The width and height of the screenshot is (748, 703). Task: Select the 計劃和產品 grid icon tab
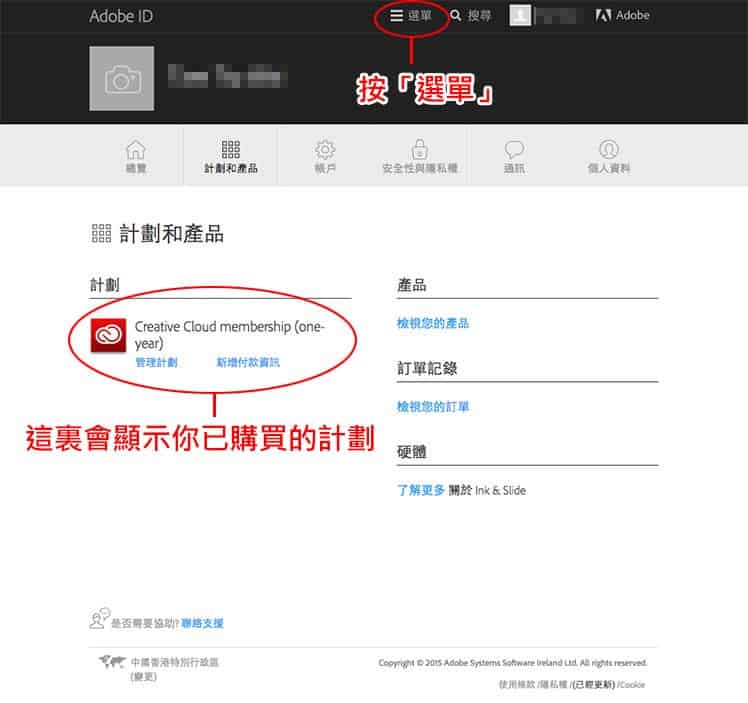(x=231, y=156)
